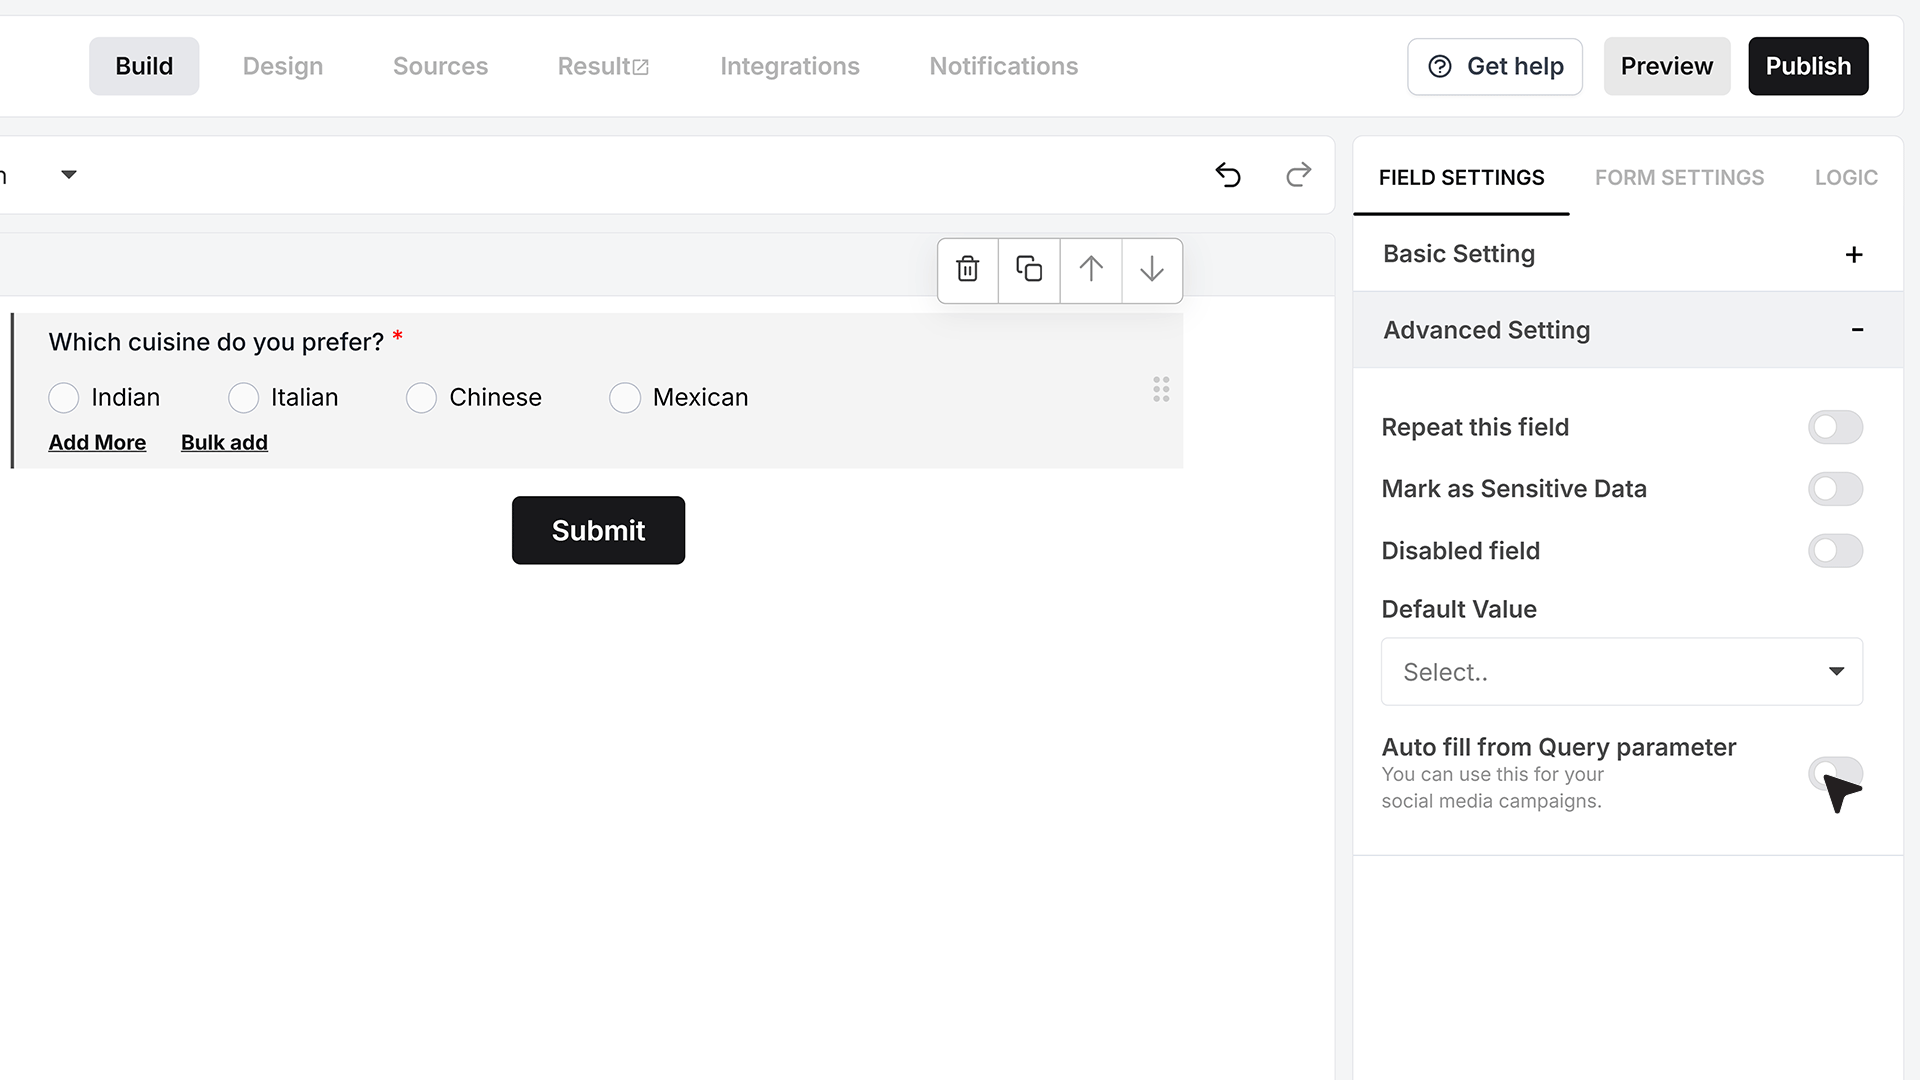Redo the last change

1298,175
